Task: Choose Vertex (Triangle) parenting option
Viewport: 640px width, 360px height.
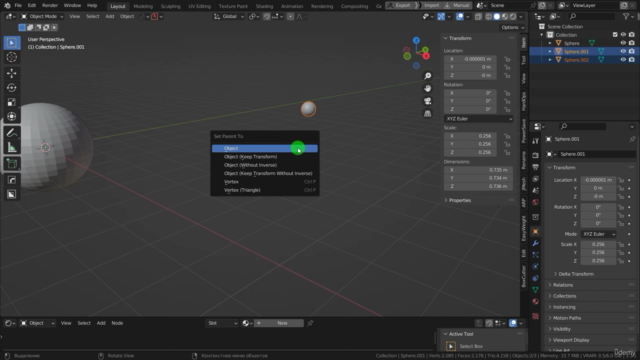Action: tap(264, 190)
